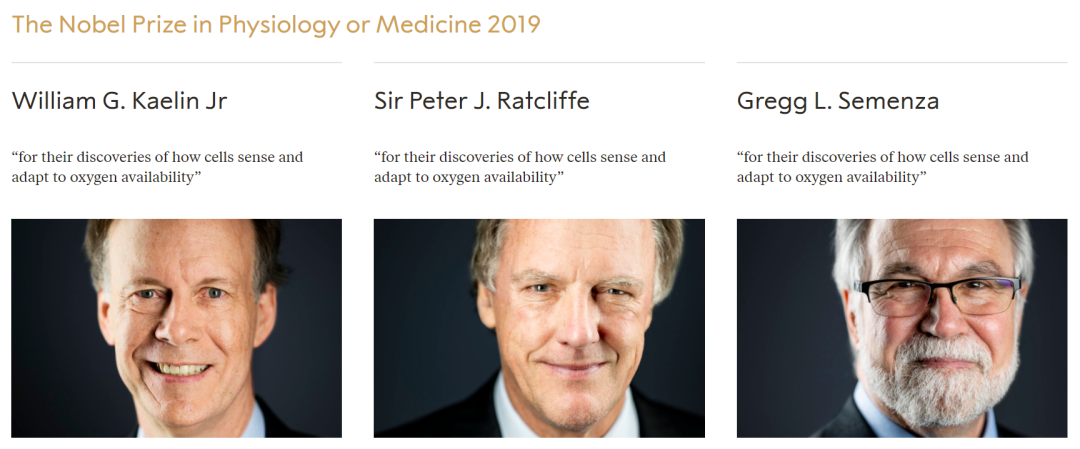
Task: View Gregg L. Semenza's portrait photo
Action: (x=902, y=328)
